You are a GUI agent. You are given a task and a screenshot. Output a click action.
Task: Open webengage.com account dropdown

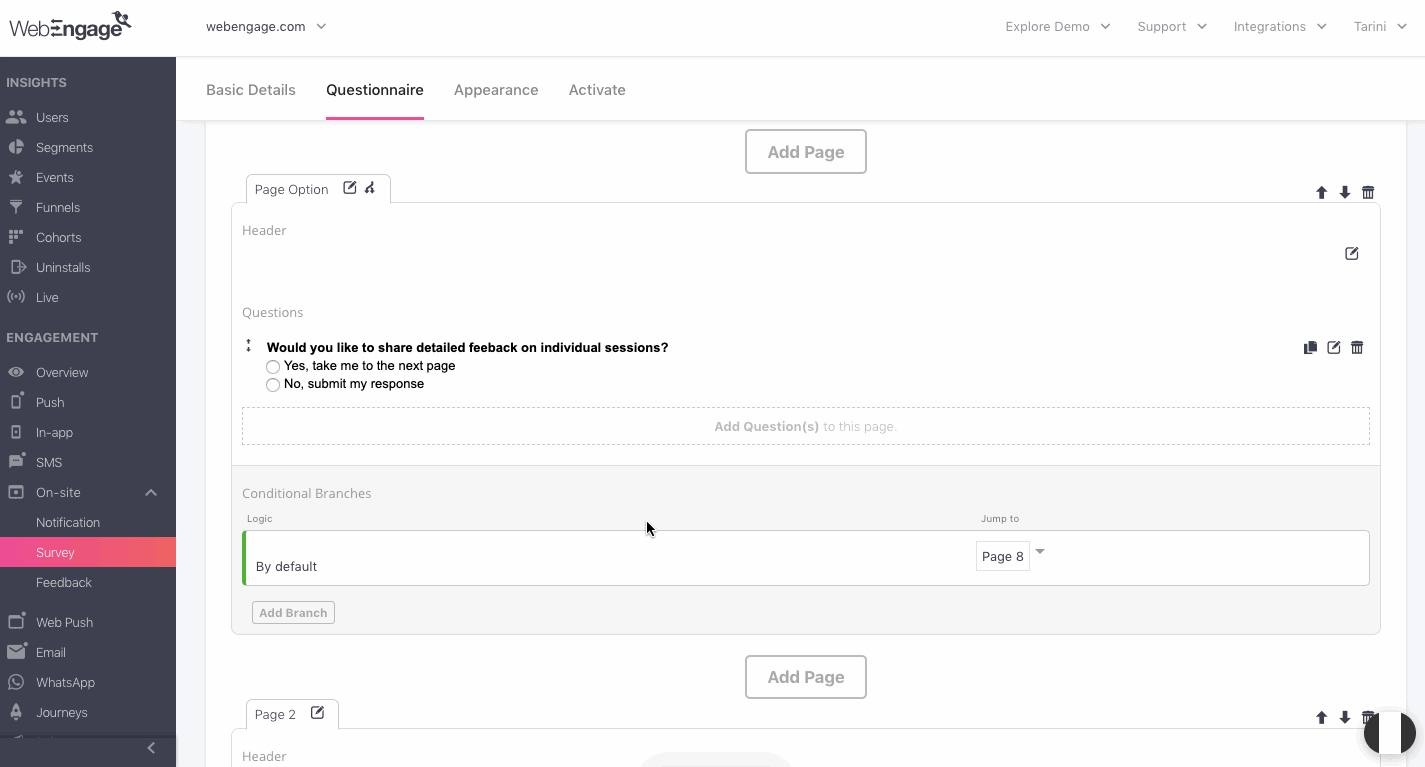[266, 26]
